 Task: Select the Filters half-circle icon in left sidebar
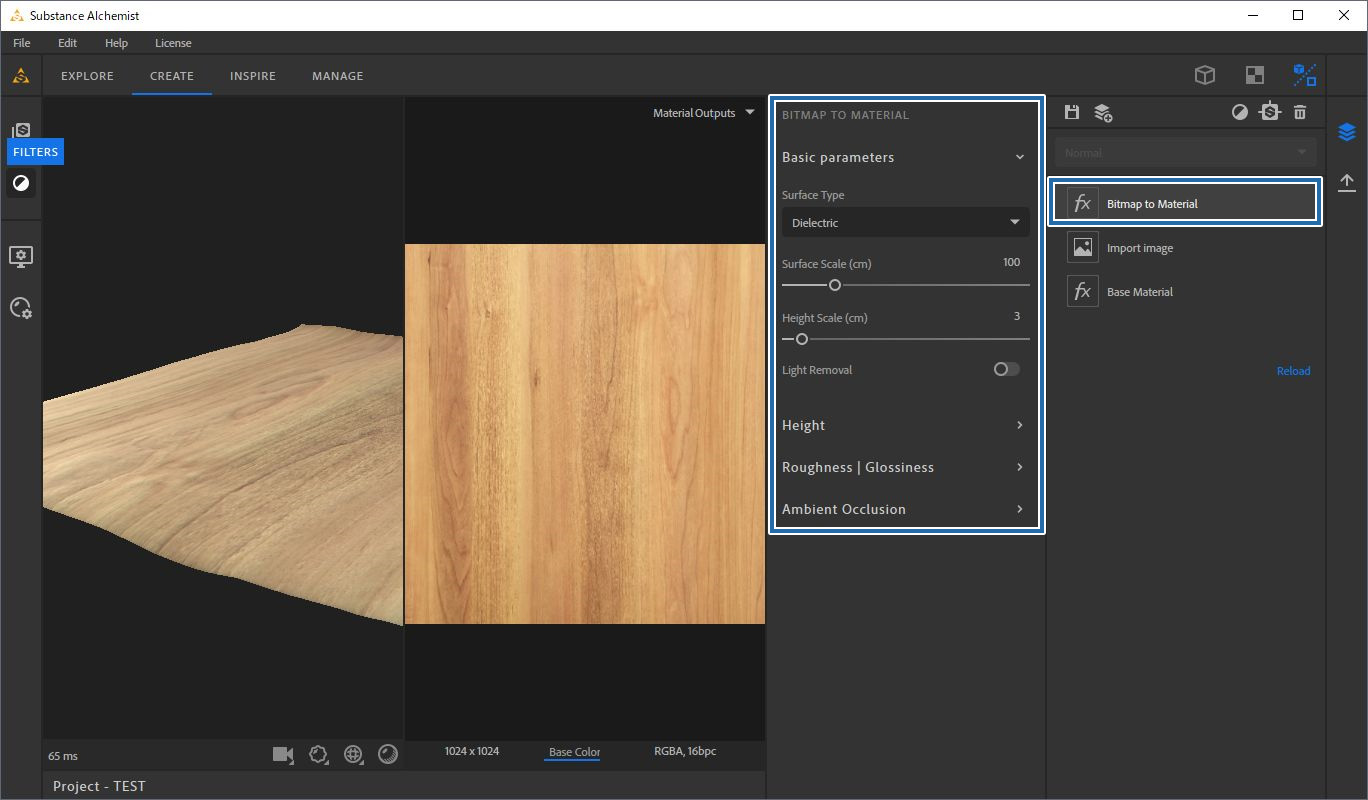21,183
